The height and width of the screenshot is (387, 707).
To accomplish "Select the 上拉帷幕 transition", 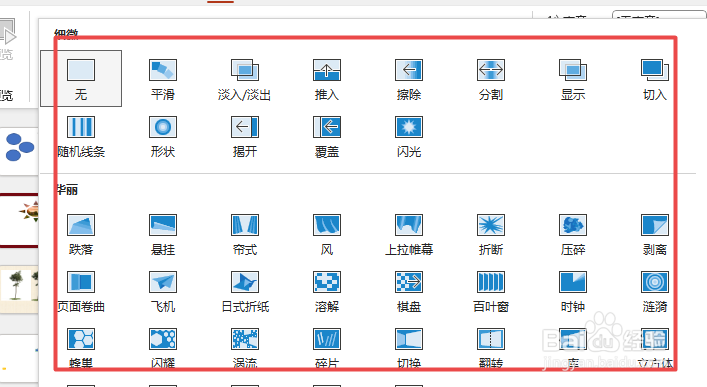I will 409,234.
